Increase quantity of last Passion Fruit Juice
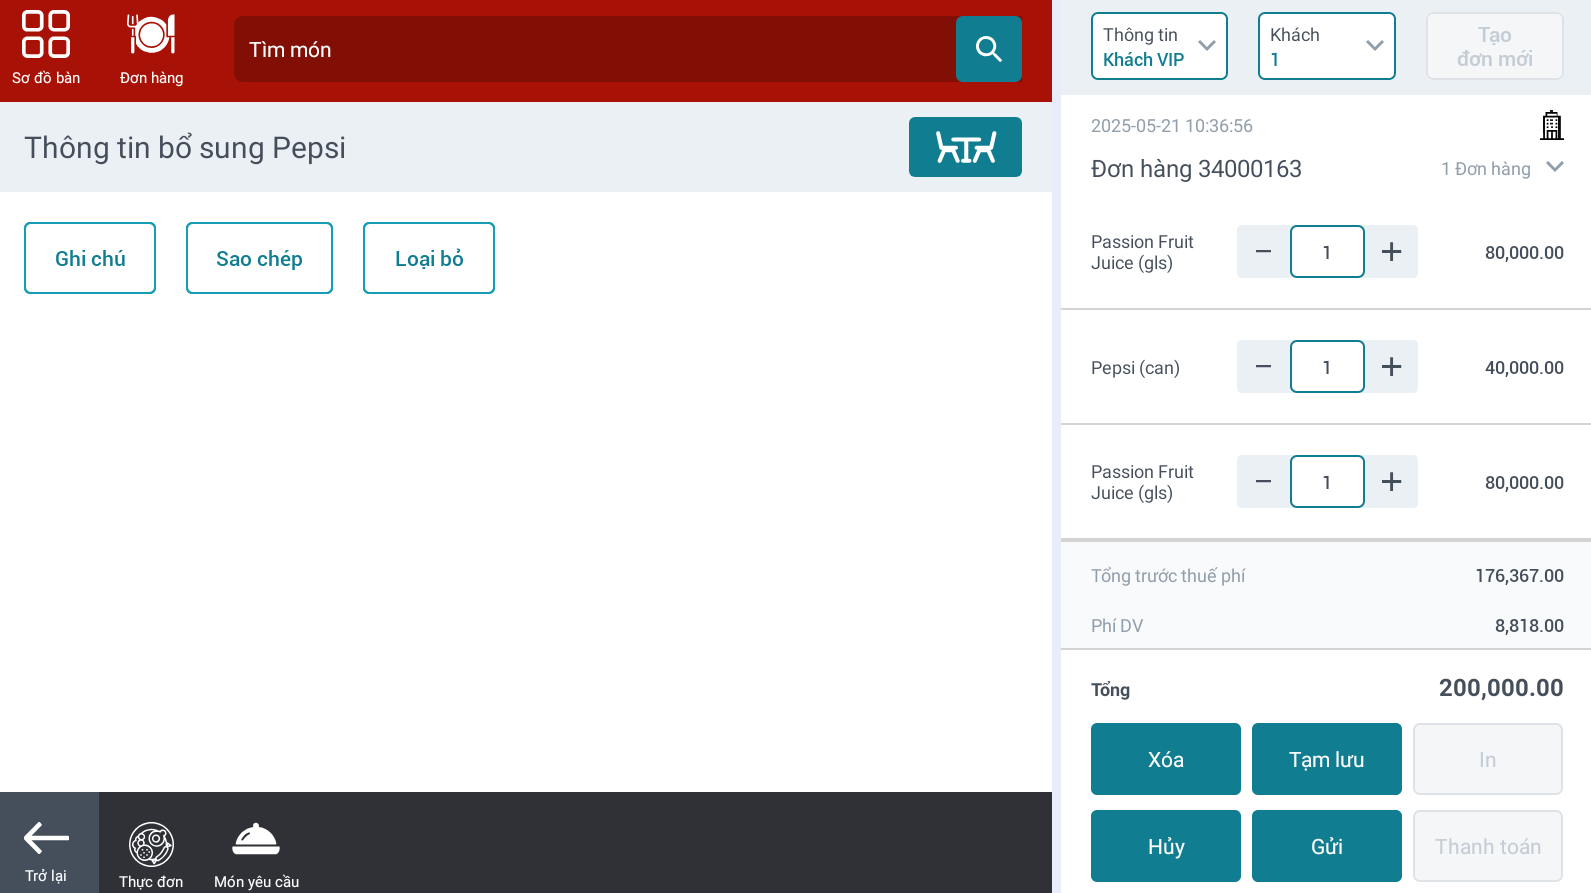The image size is (1591, 893). 1391,482
